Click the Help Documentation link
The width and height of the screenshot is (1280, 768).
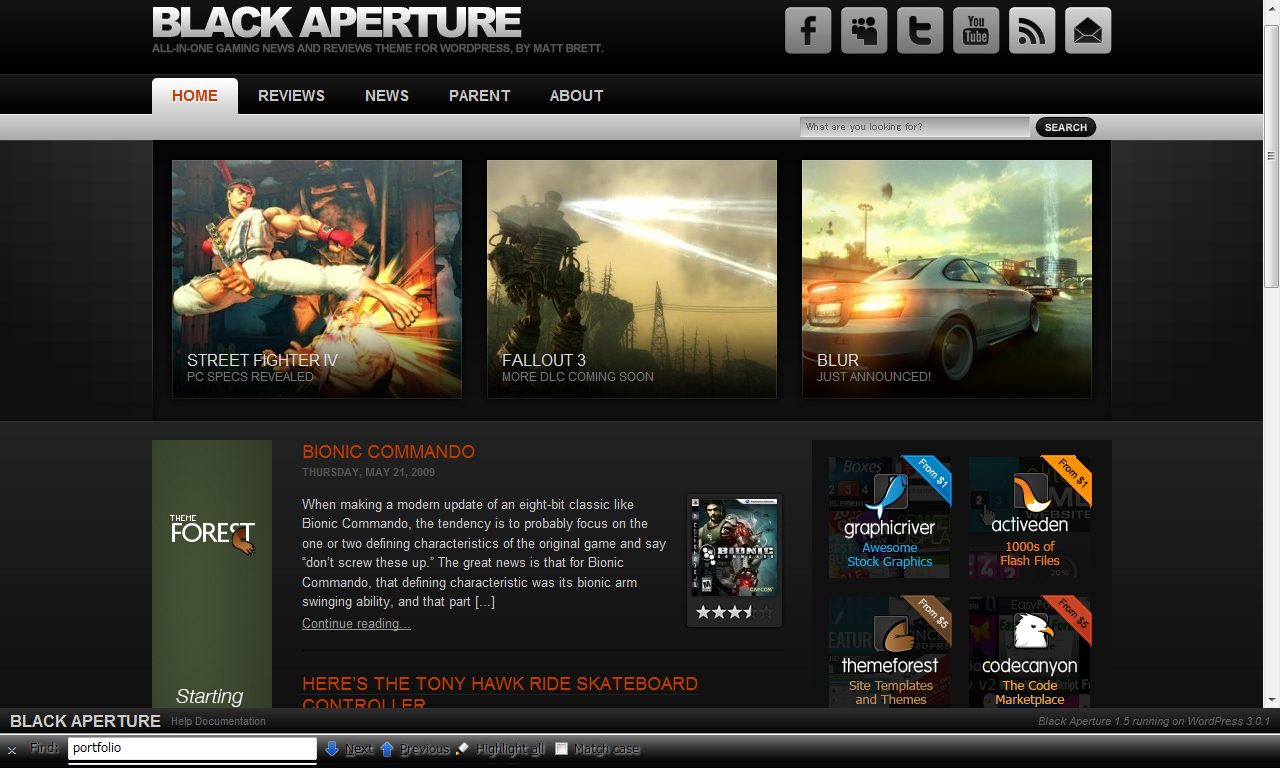click(218, 721)
